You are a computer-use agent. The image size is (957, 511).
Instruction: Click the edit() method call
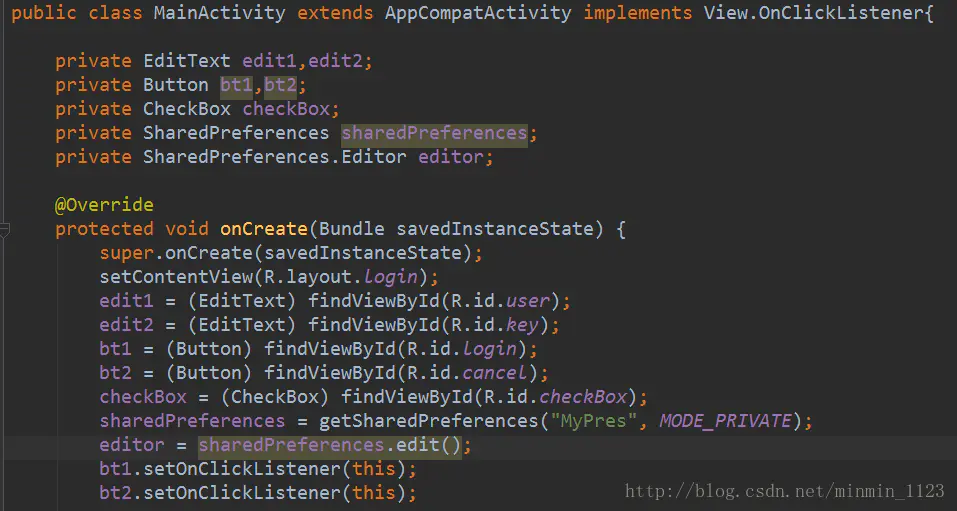(x=428, y=445)
